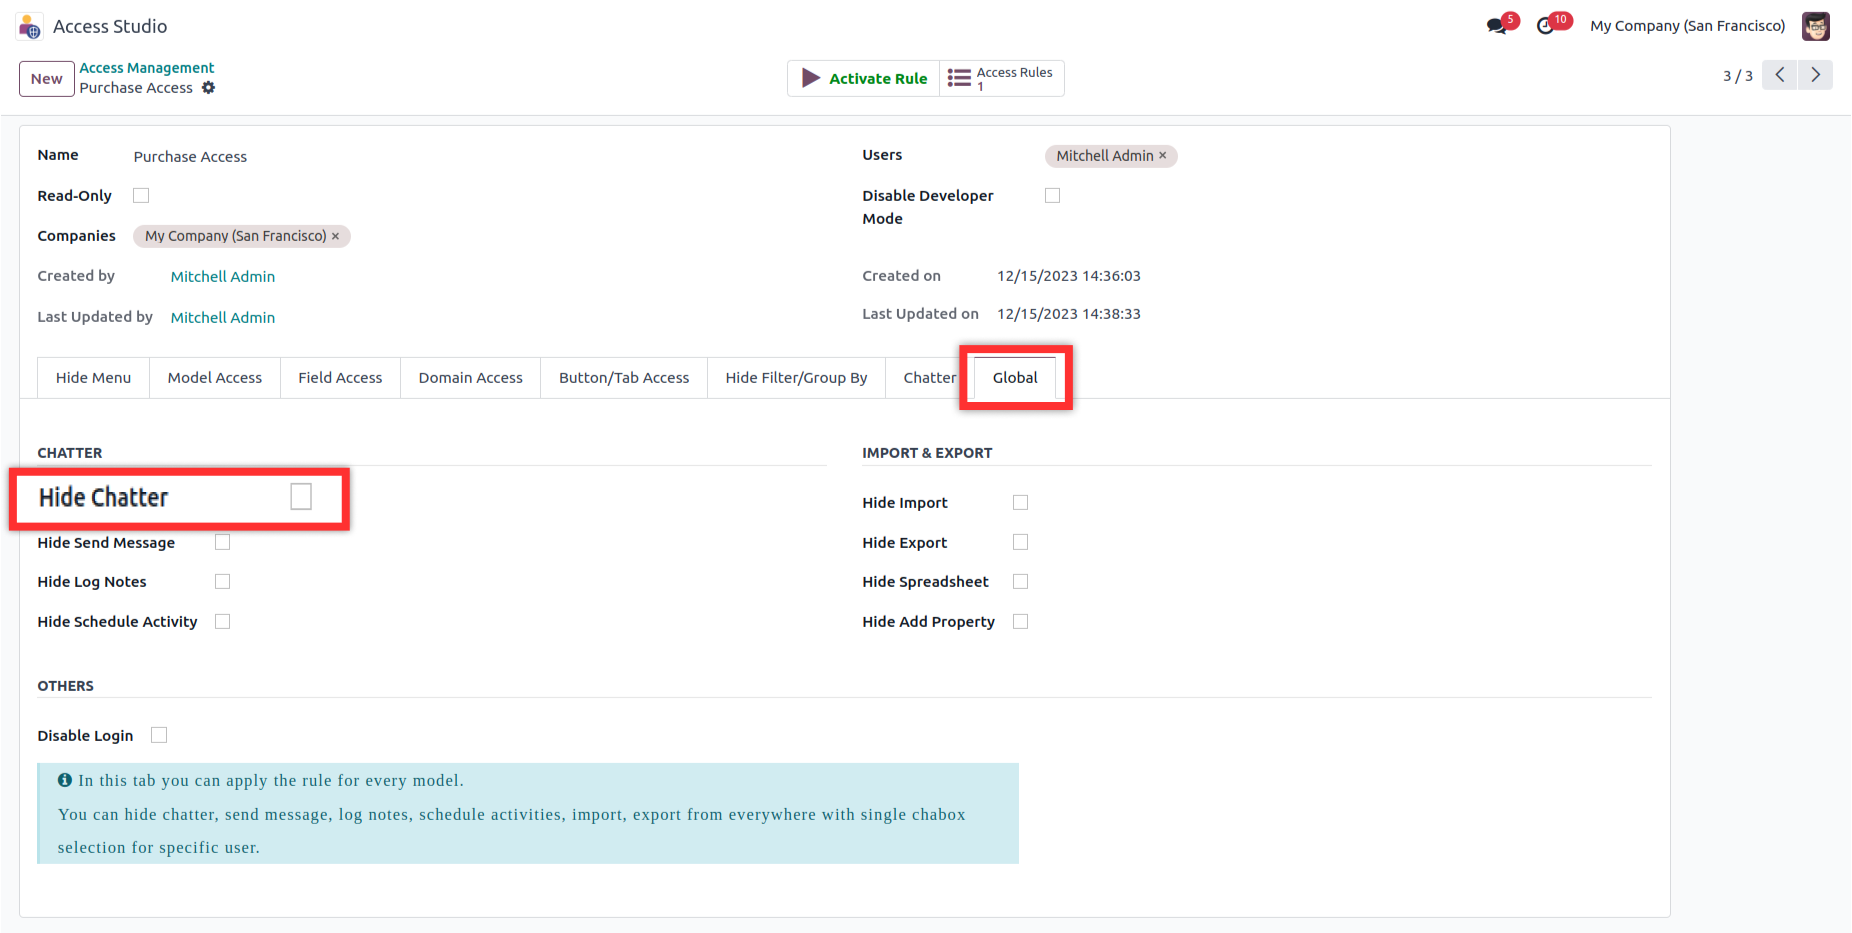
Task: Check the Read-Only checkbox
Action: [x=141, y=196]
